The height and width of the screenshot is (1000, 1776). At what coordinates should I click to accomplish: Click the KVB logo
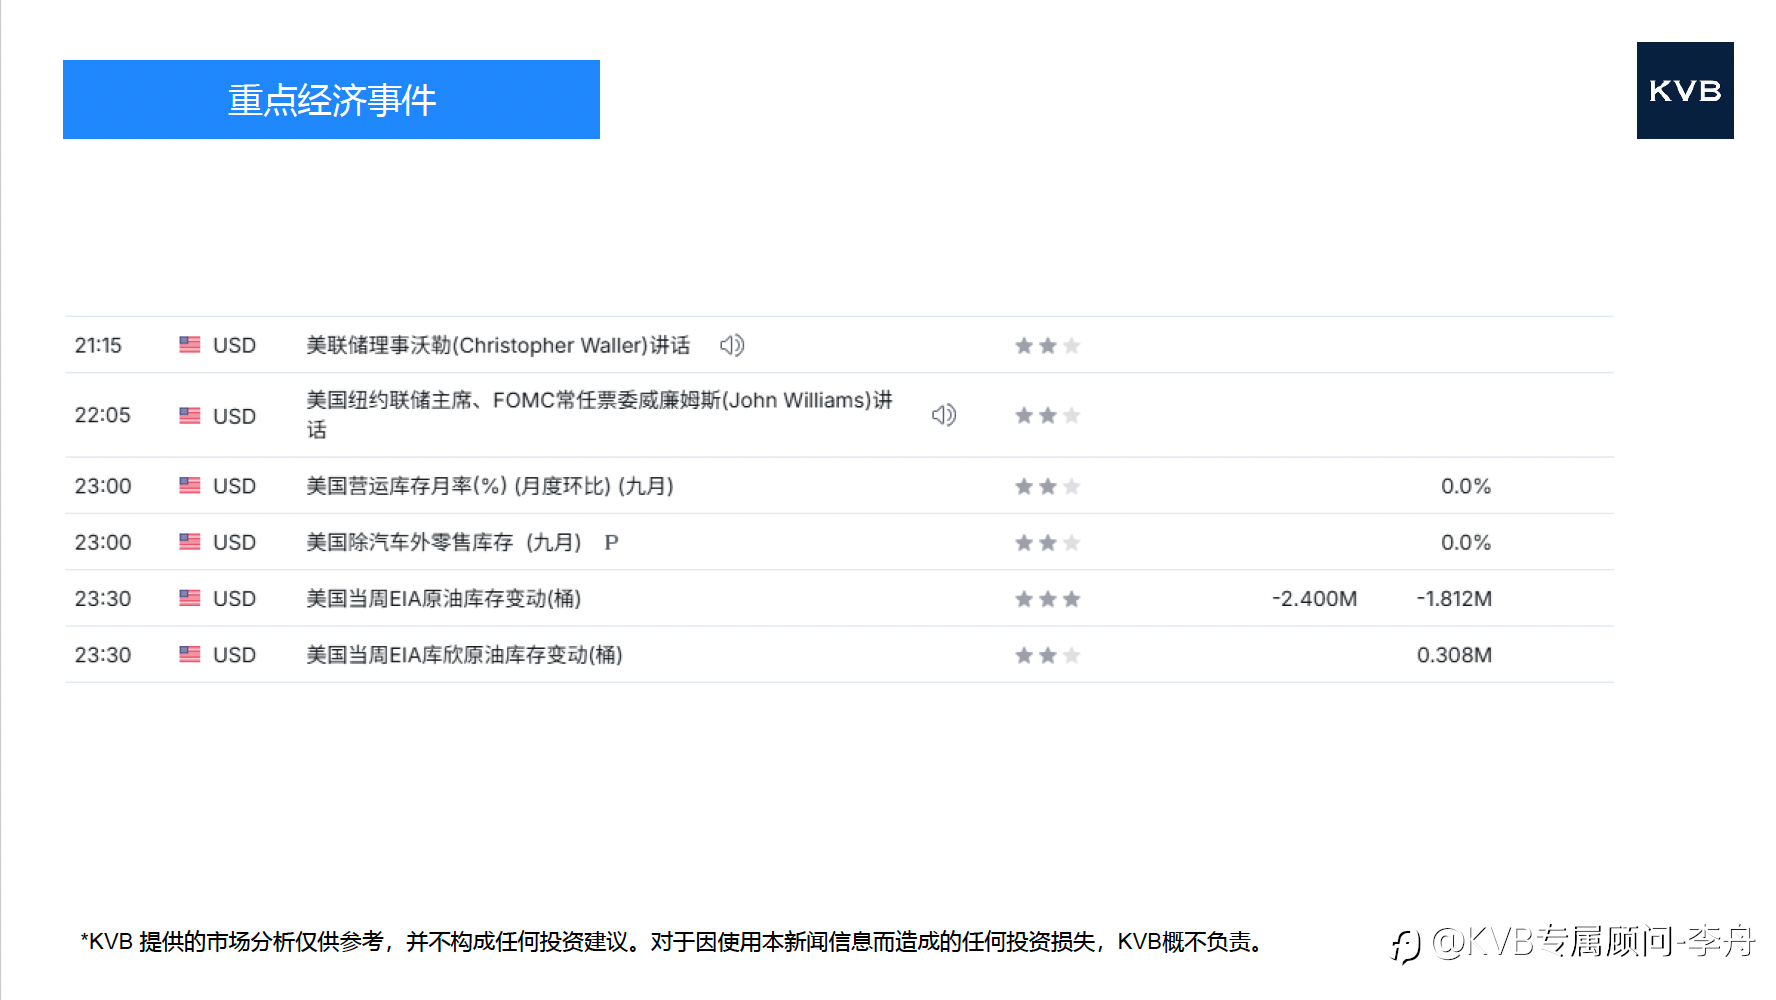point(1685,90)
